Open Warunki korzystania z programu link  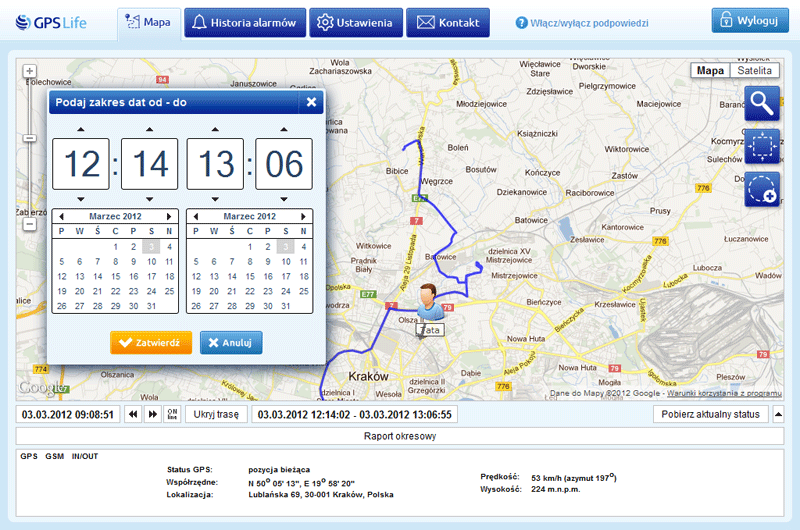coord(724,393)
